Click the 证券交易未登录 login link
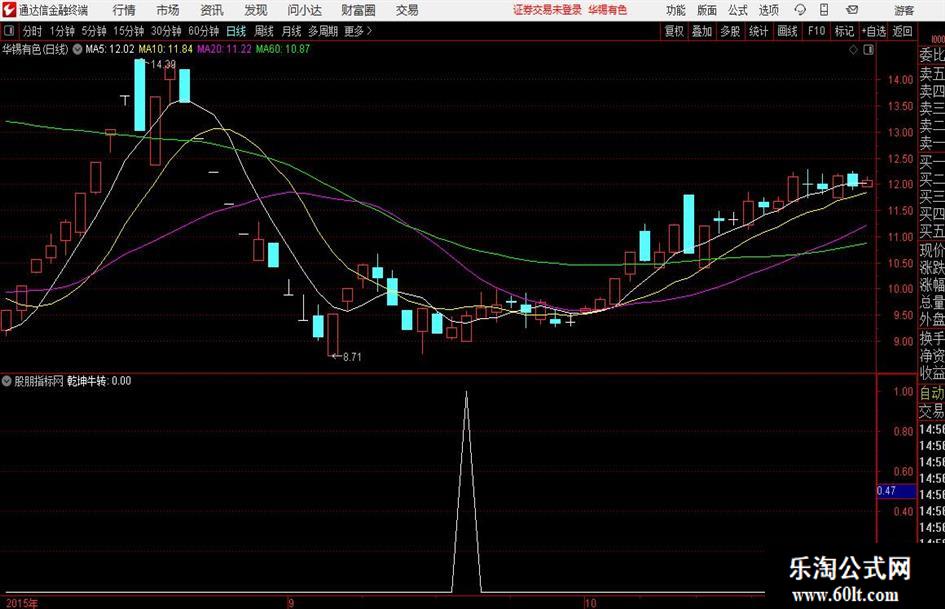 pyautogui.click(x=547, y=10)
